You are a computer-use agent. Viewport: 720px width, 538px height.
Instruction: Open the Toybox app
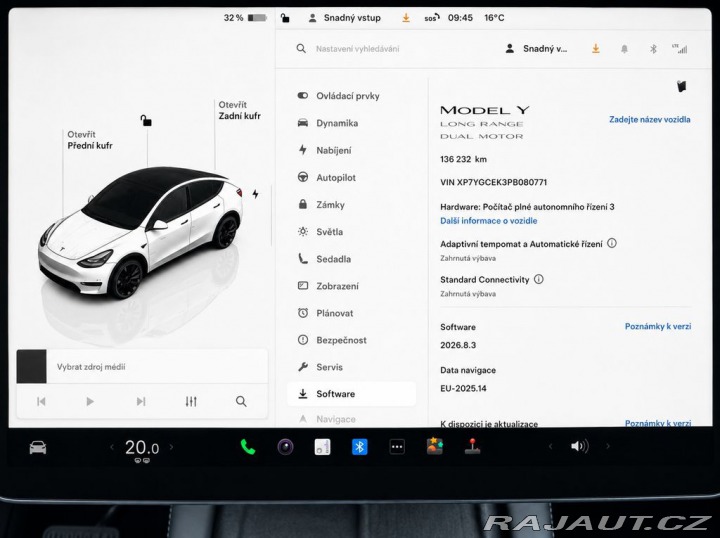point(434,446)
